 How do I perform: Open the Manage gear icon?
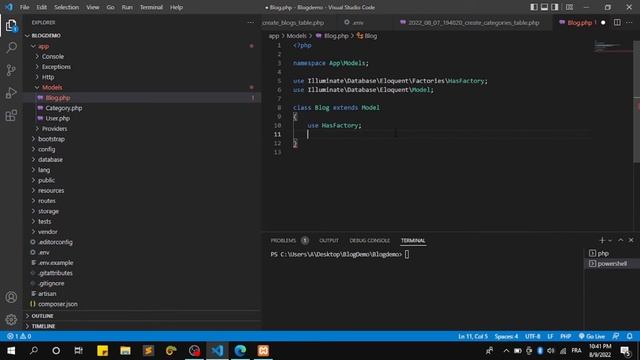[11, 320]
